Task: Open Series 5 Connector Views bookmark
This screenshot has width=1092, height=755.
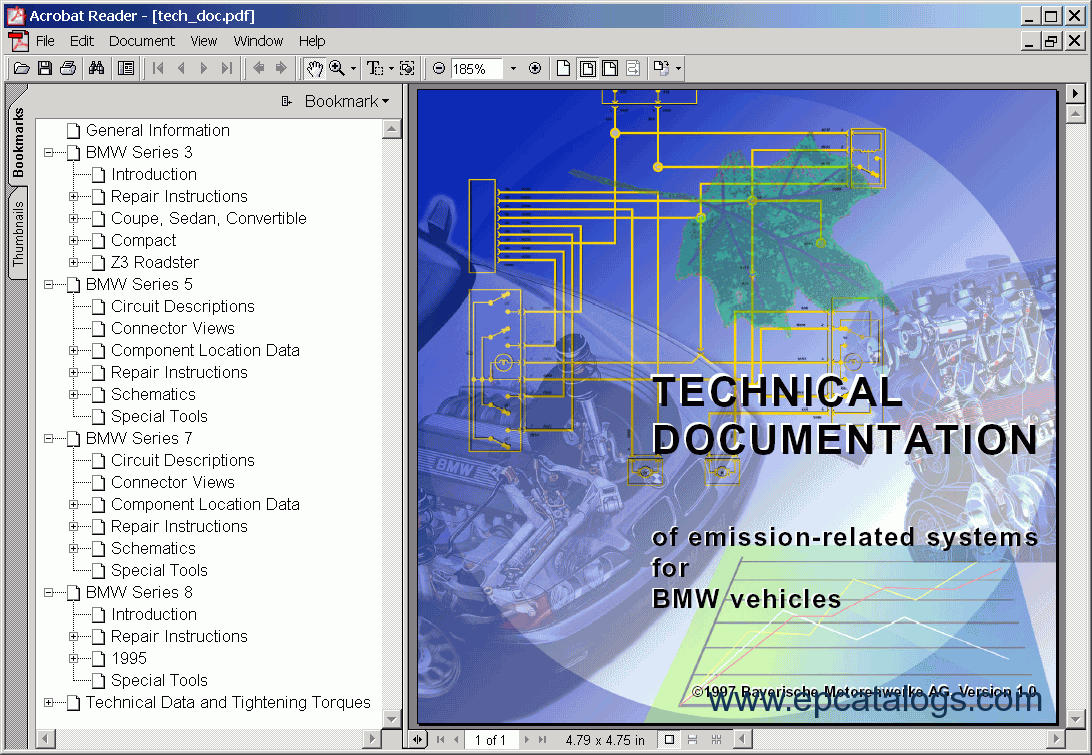Action: click(x=173, y=329)
